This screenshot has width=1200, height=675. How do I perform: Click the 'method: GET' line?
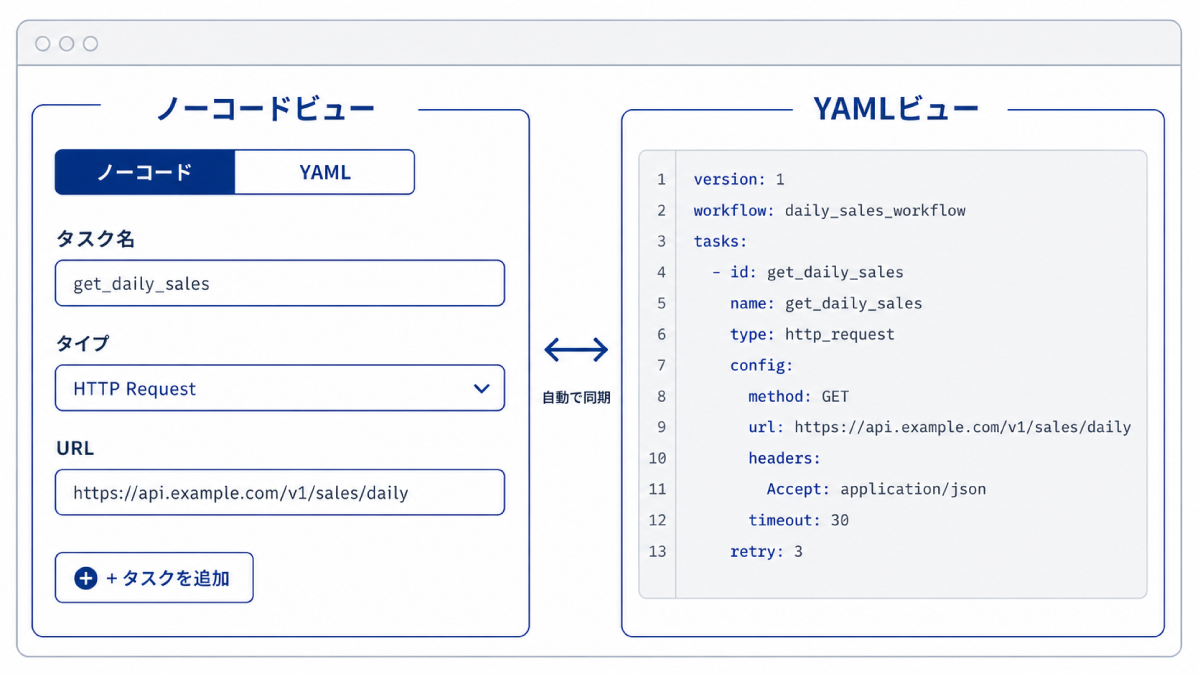[798, 397]
